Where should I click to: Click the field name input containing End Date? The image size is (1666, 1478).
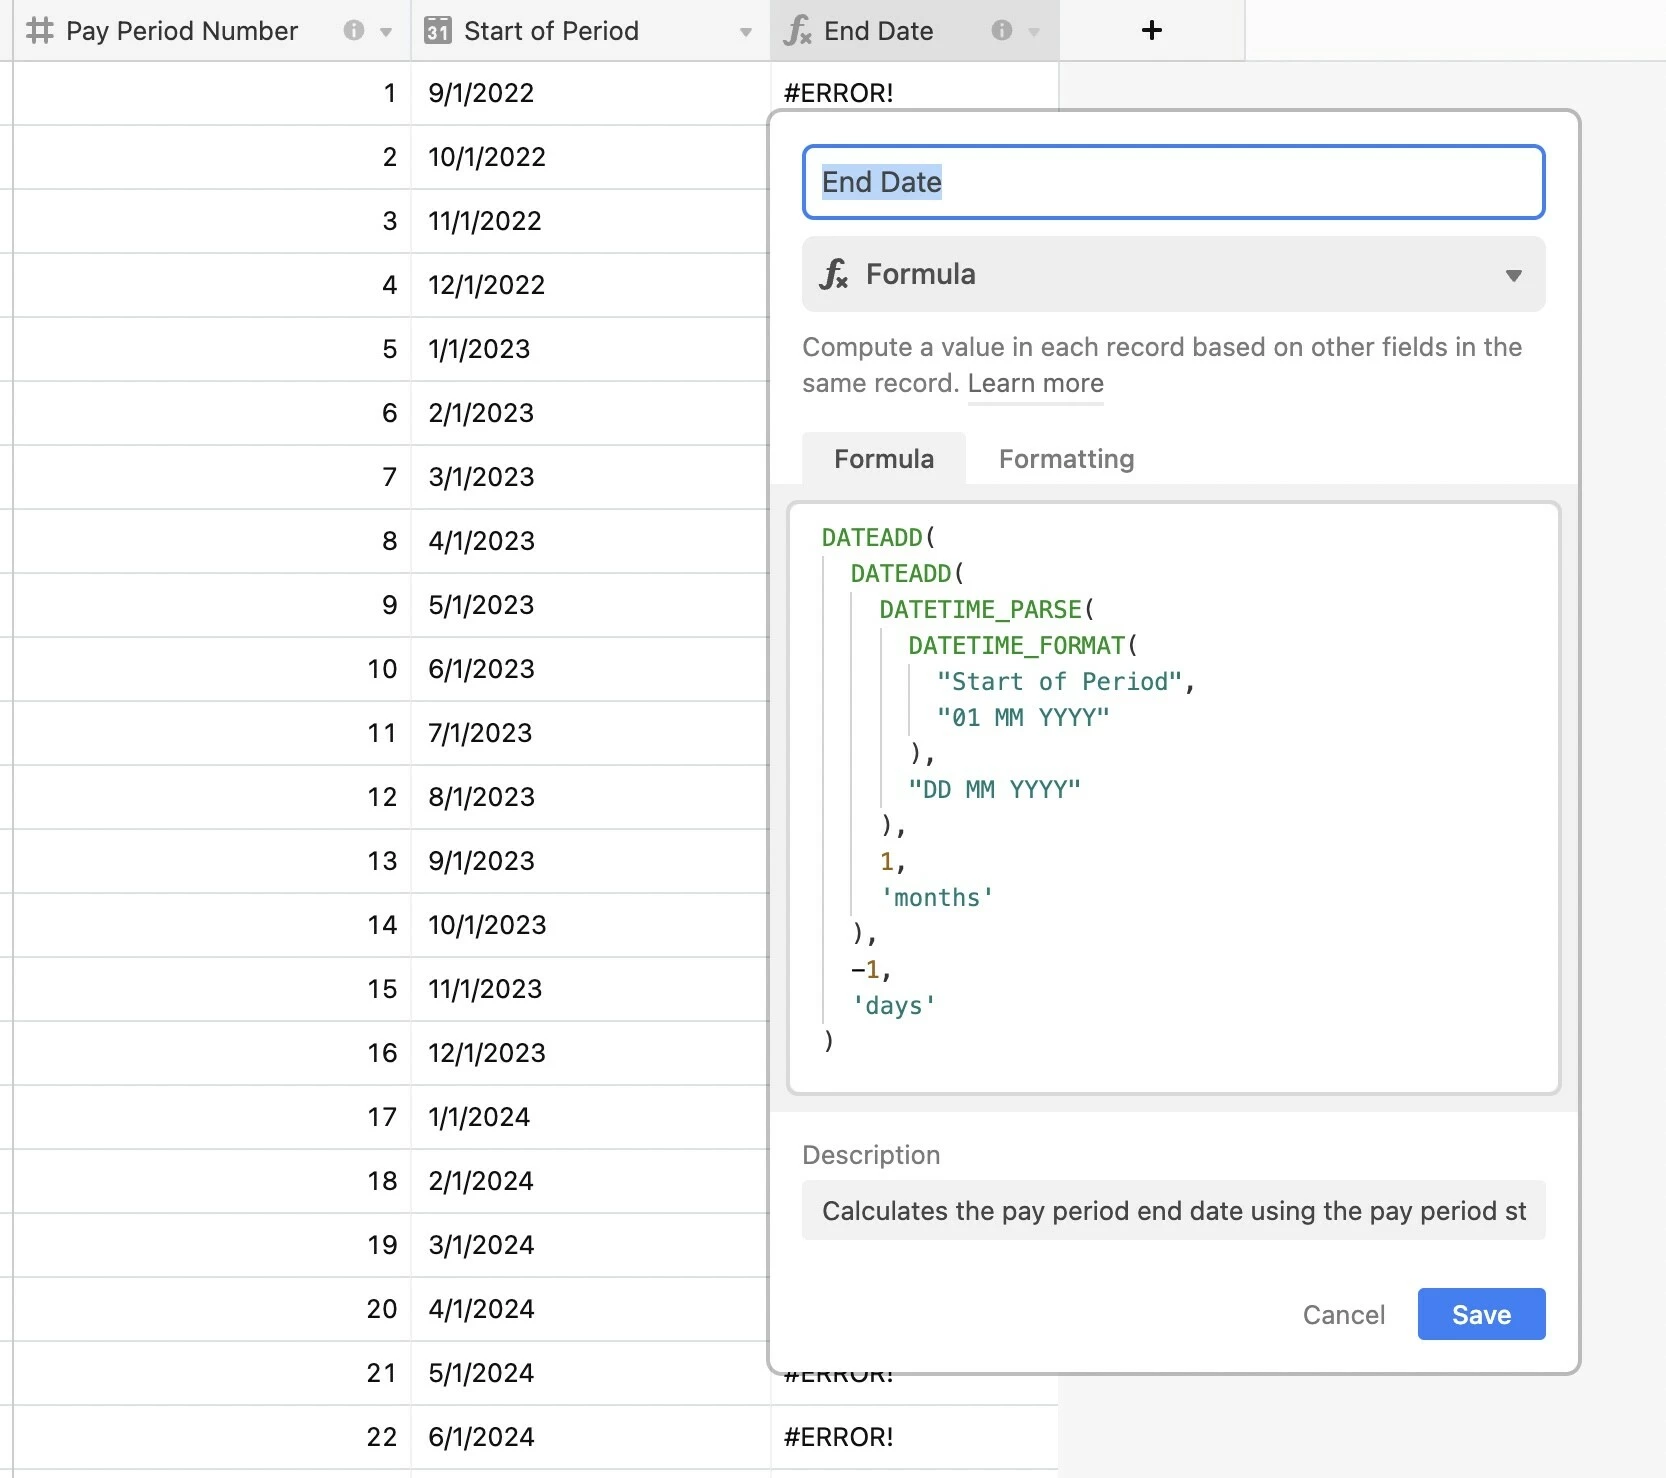(x=1174, y=182)
